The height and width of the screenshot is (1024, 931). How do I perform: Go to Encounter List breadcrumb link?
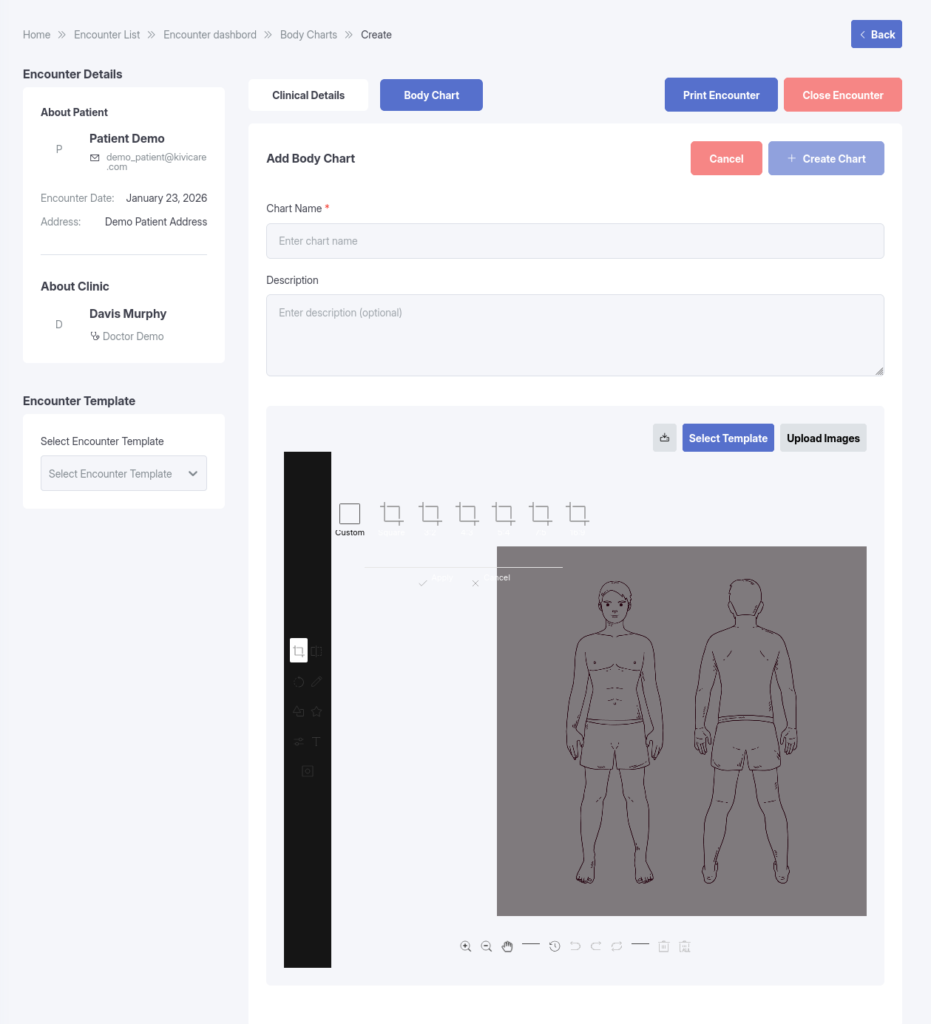click(x=107, y=34)
